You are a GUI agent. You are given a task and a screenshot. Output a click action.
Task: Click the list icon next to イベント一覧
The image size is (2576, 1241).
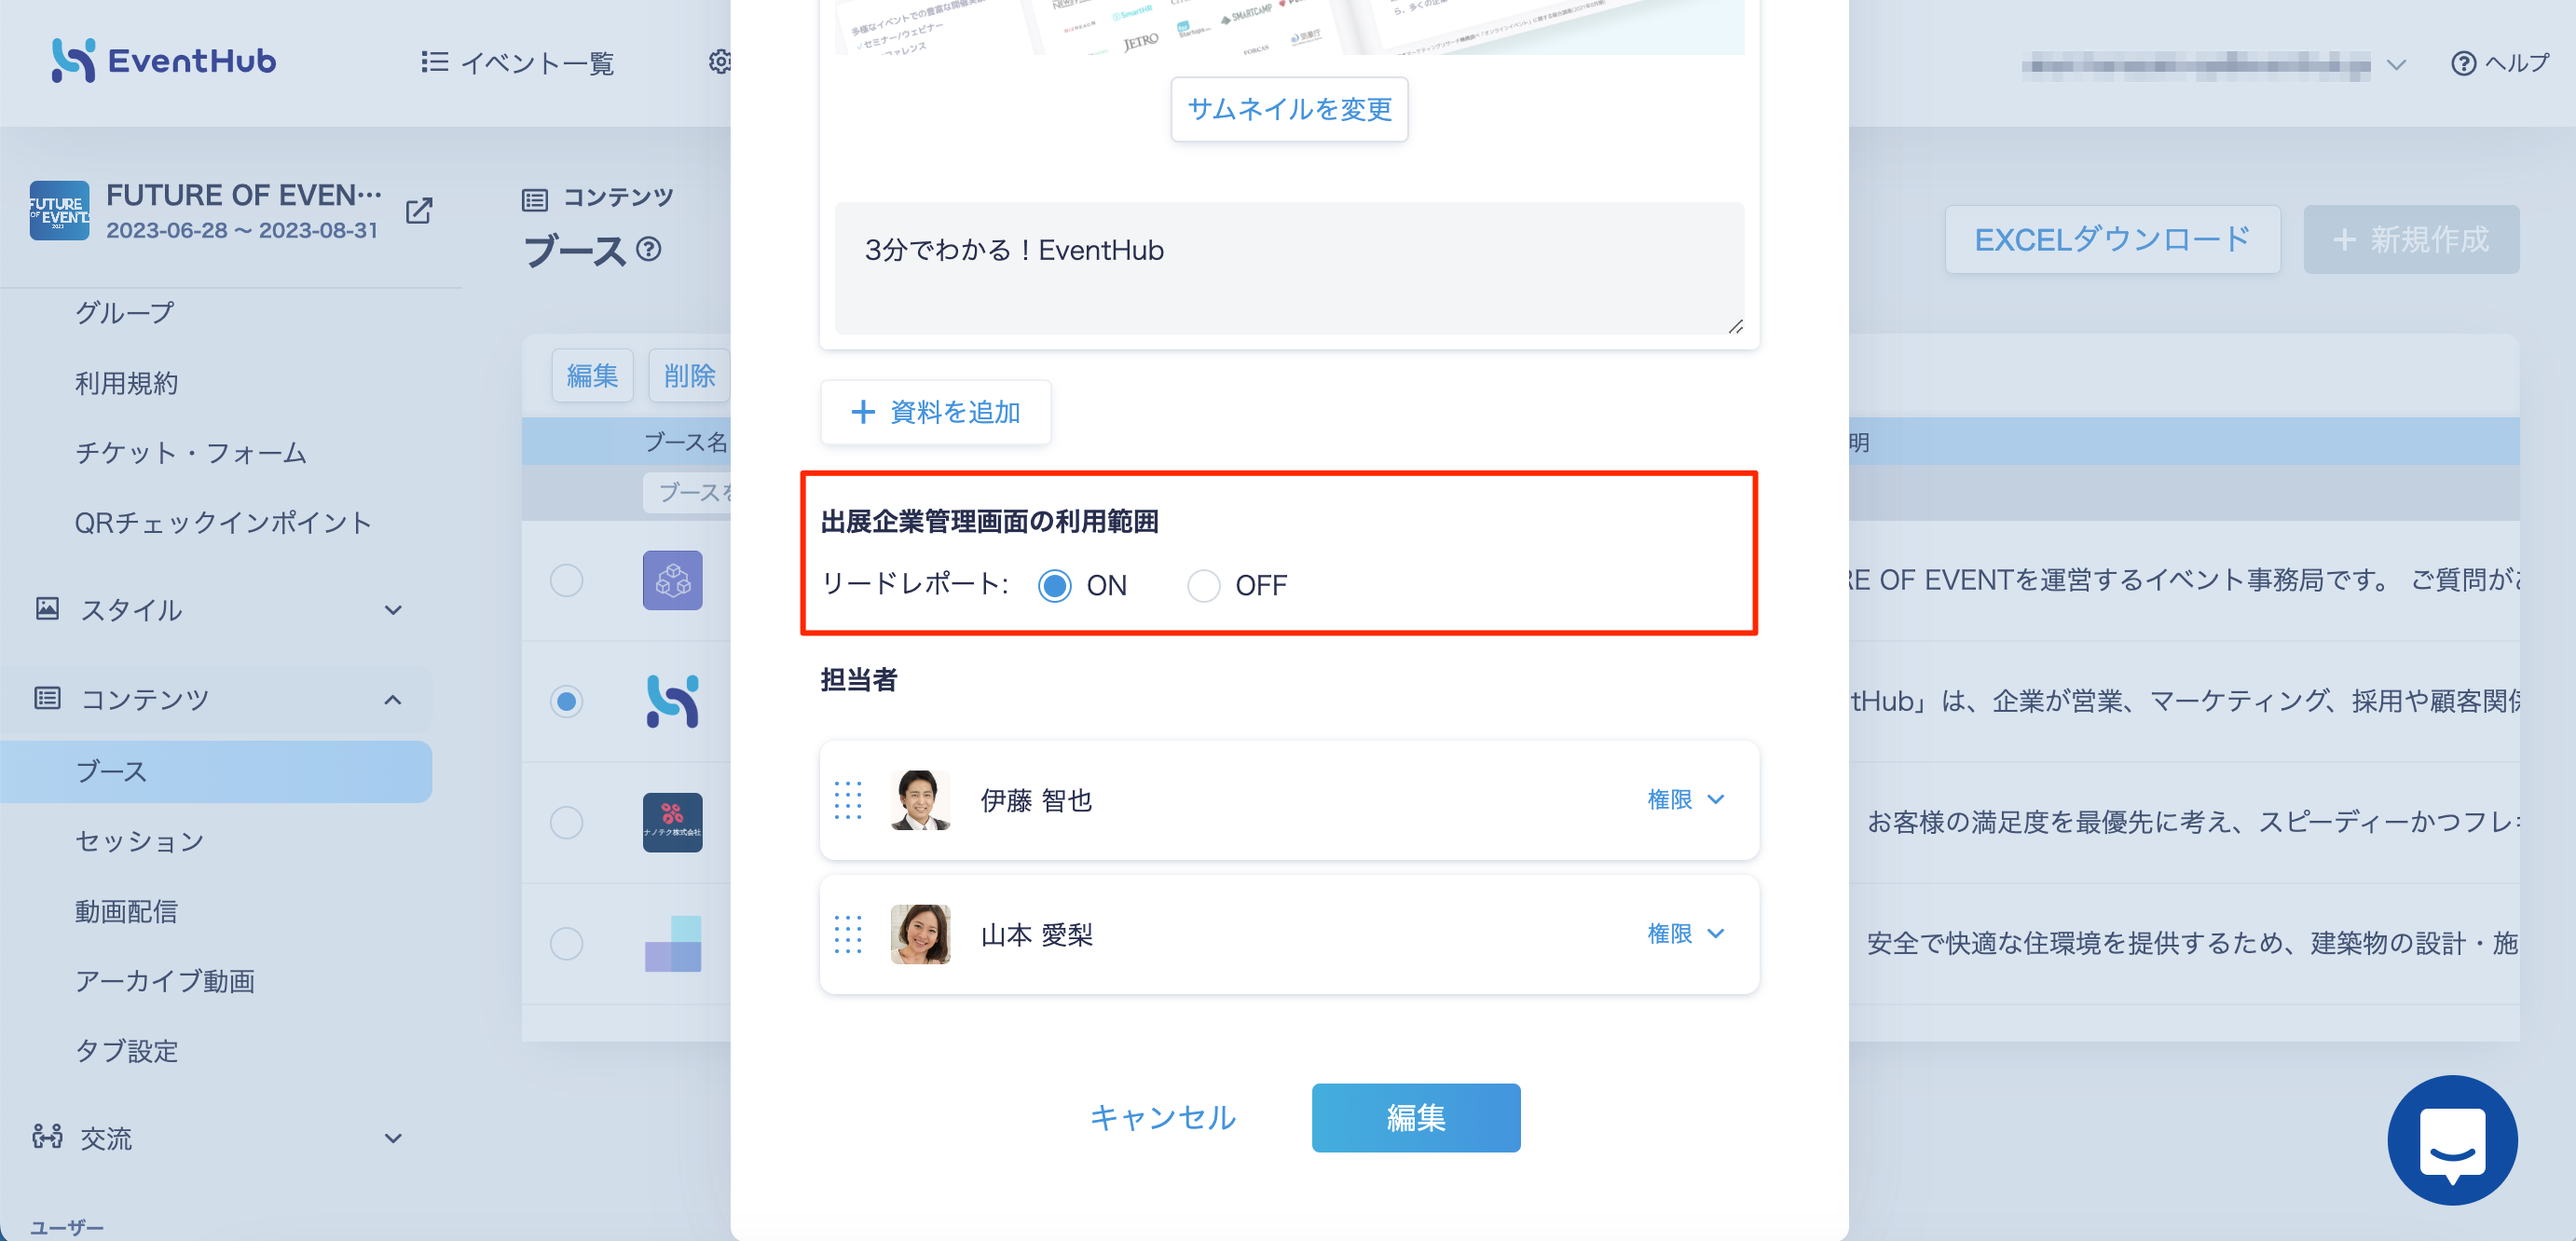coord(434,62)
